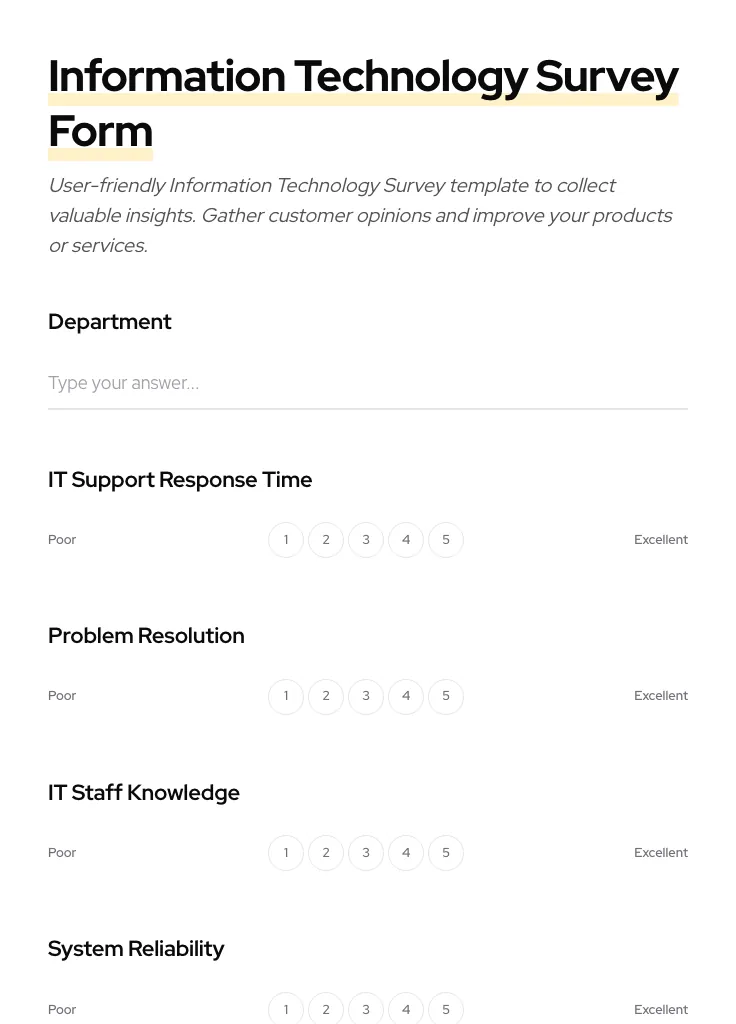Rate Problem Resolution as 4
Image resolution: width=736 pixels, height=1024 pixels.
tap(406, 696)
